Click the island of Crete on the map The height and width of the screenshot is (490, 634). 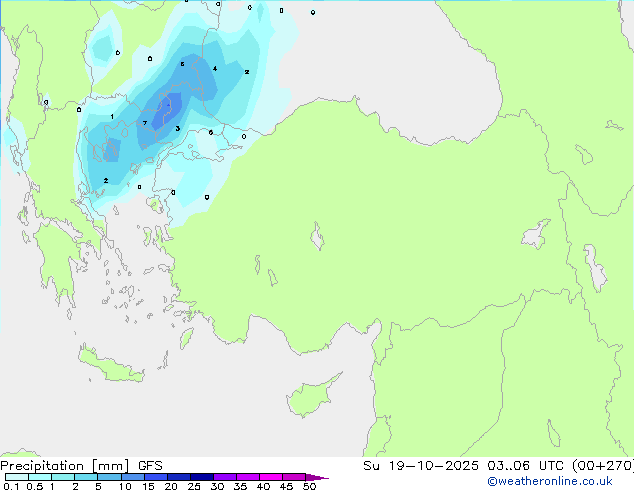click(x=111, y=365)
